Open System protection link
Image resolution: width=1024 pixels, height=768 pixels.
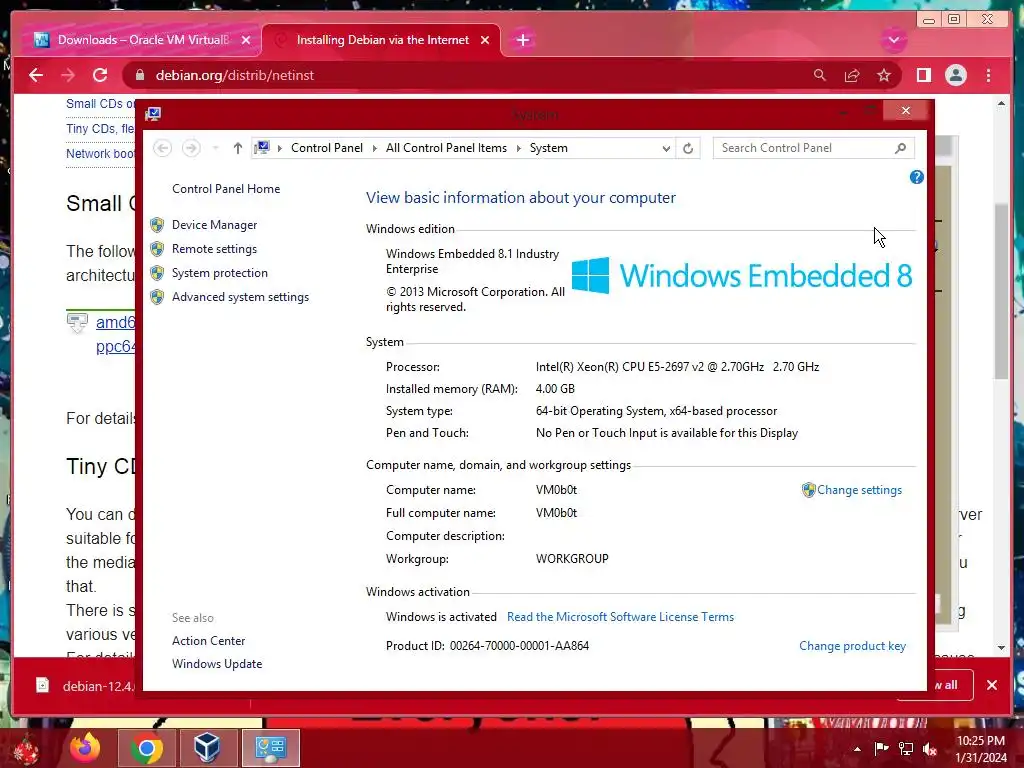(219, 273)
